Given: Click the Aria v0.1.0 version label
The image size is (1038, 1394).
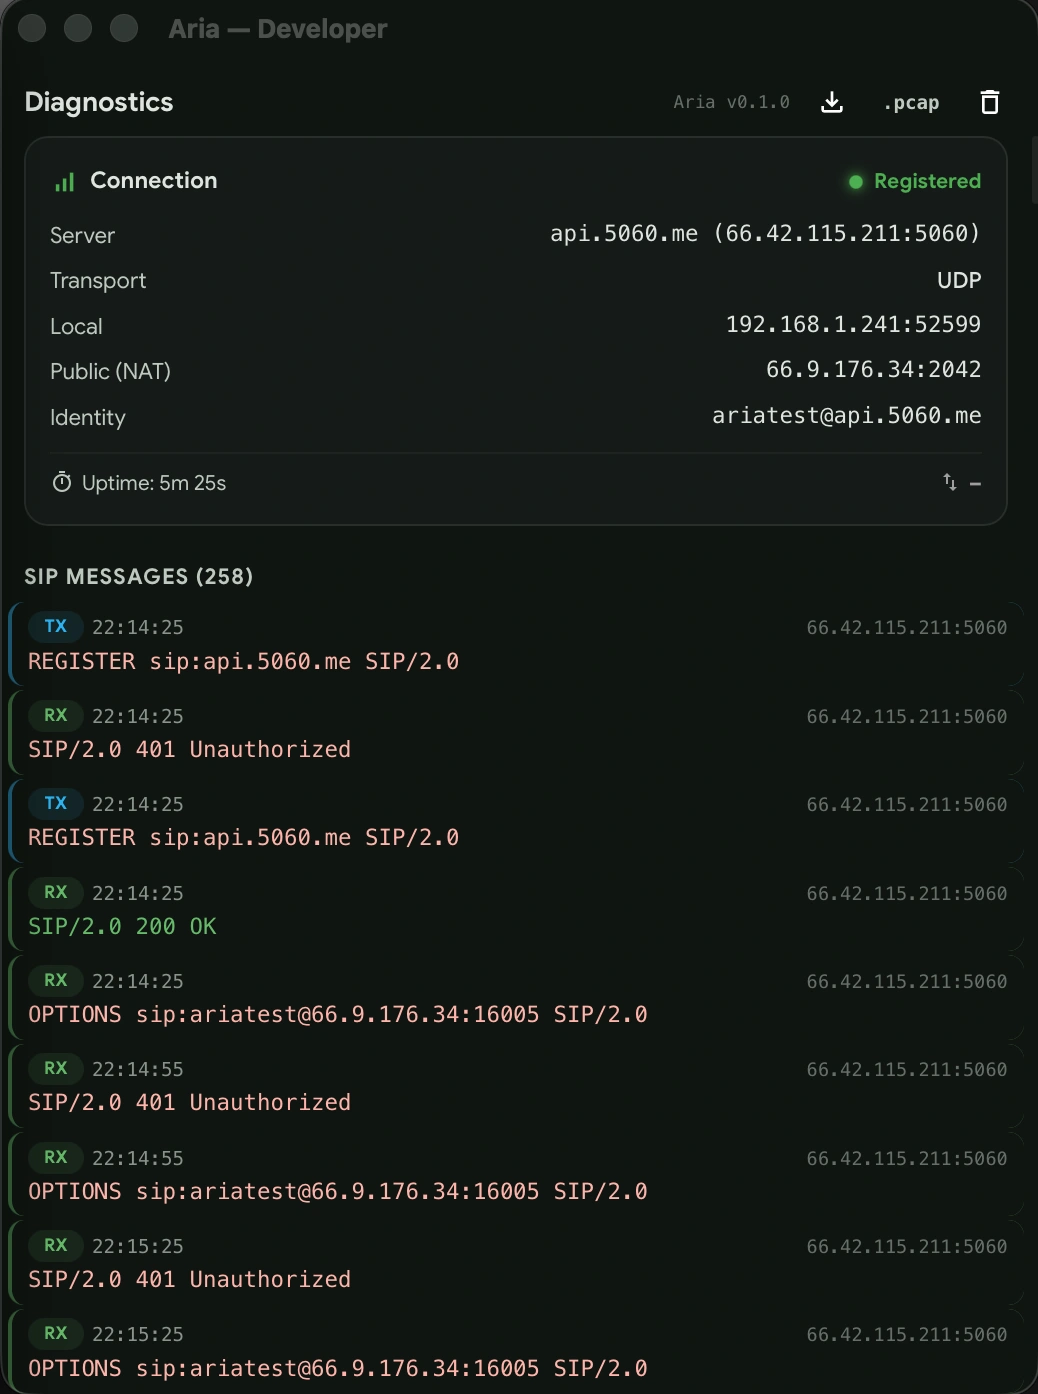Looking at the screenshot, I should click(x=731, y=102).
